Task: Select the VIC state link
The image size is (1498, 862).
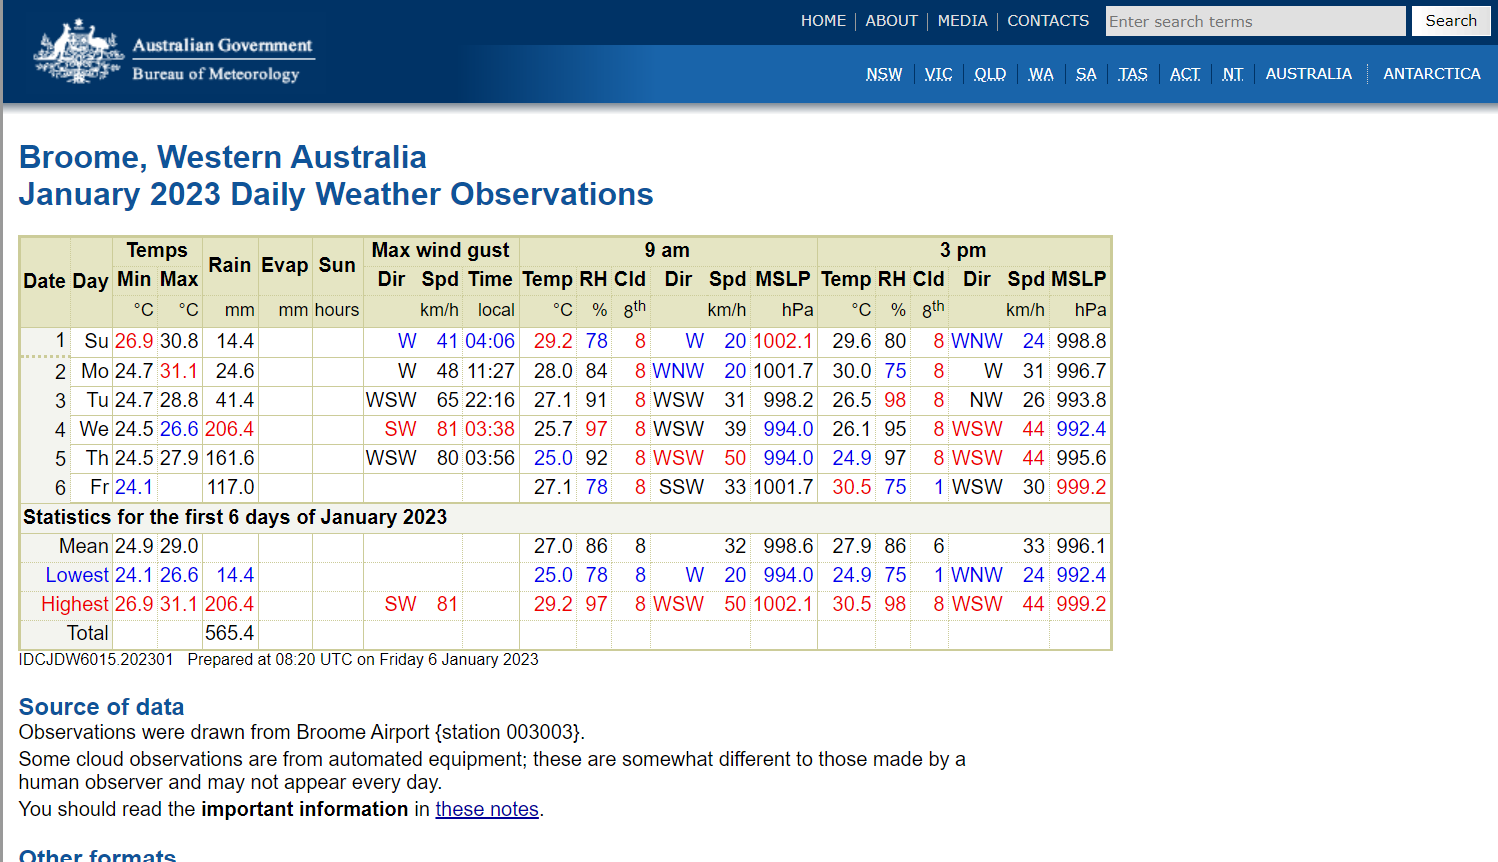Action: pos(938,74)
